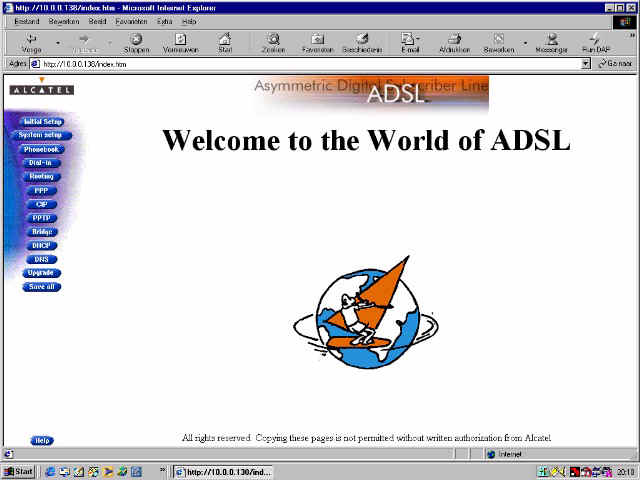
Task: Click the Save all button
Action: [41, 287]
